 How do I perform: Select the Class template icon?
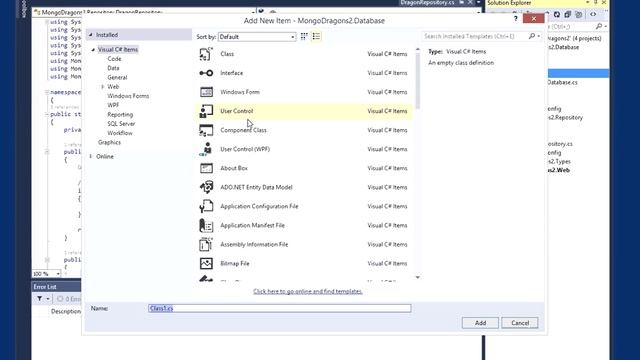point(206,54)
